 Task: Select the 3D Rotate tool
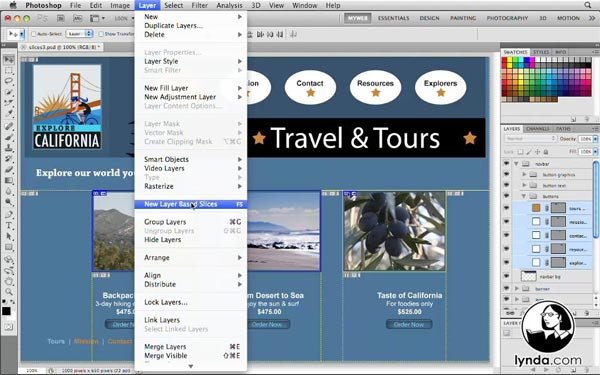(8, 259)
